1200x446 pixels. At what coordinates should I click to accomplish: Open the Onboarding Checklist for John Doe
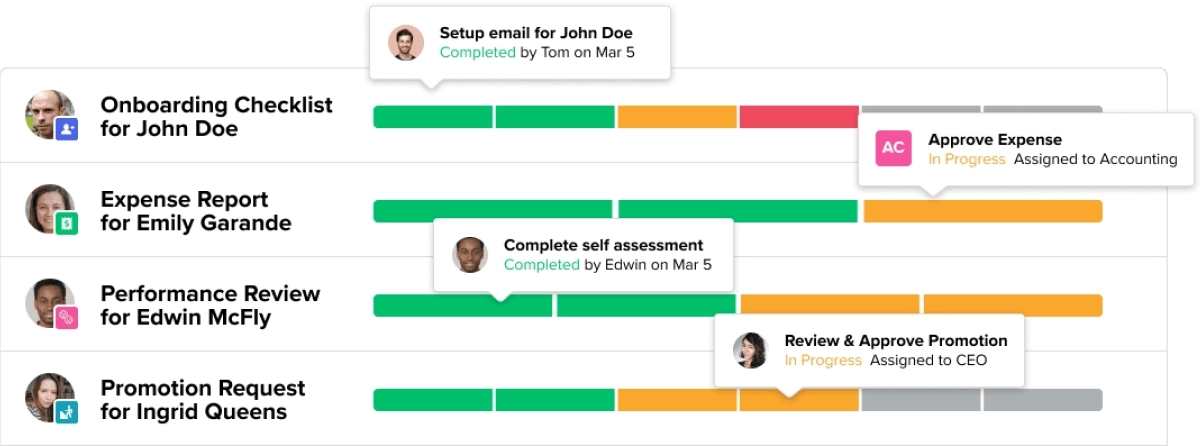pos(216,117)
